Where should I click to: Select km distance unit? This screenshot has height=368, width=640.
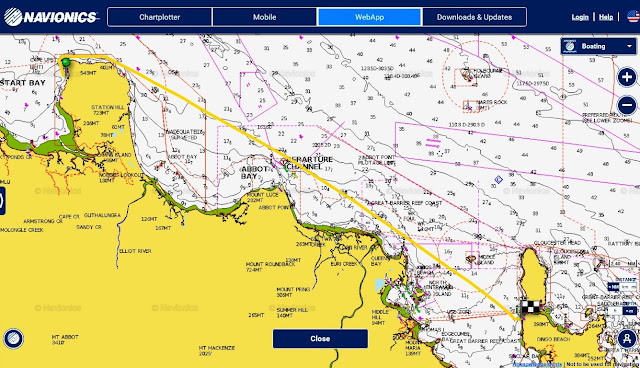pyautogui.click(x=625, y=287)
